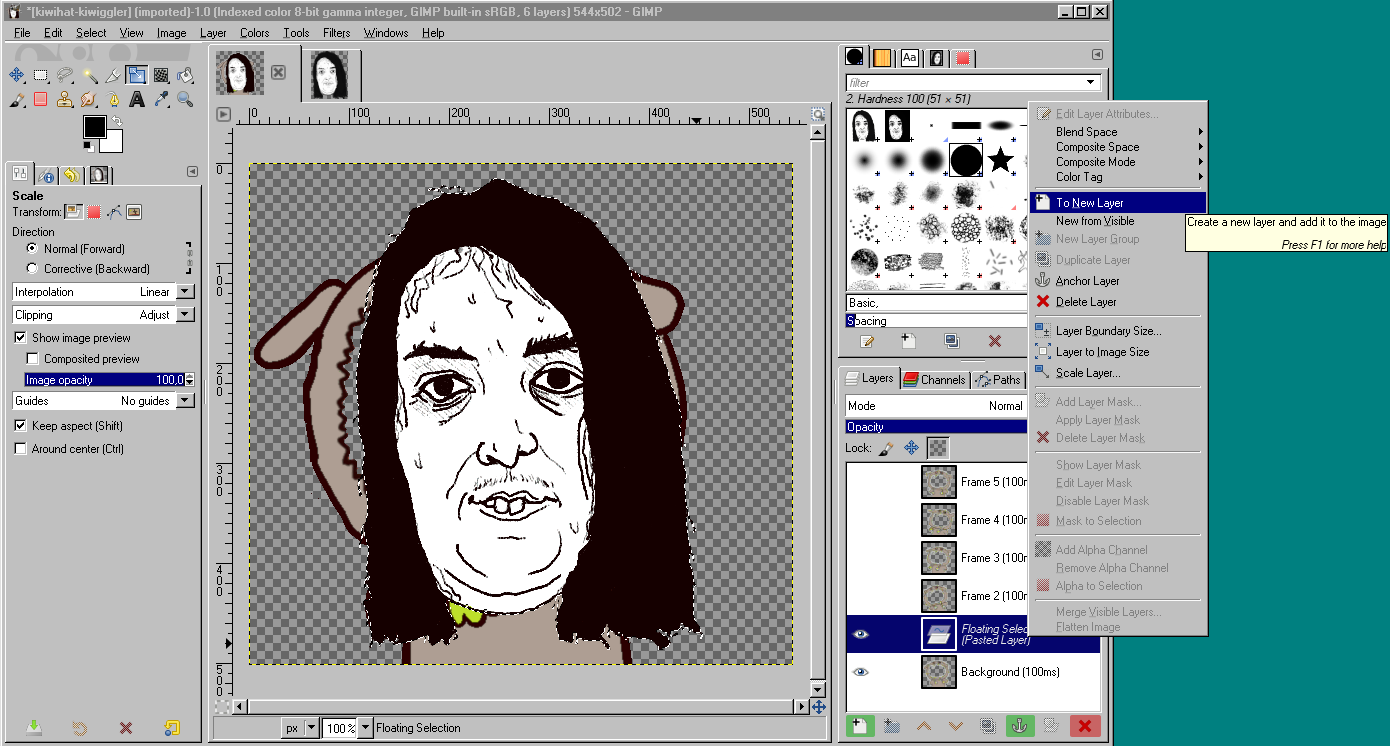Viewport: 1390px width, 746px height.
Task: Open the brush filter dropdown arrow
Action: (1091, 82)
